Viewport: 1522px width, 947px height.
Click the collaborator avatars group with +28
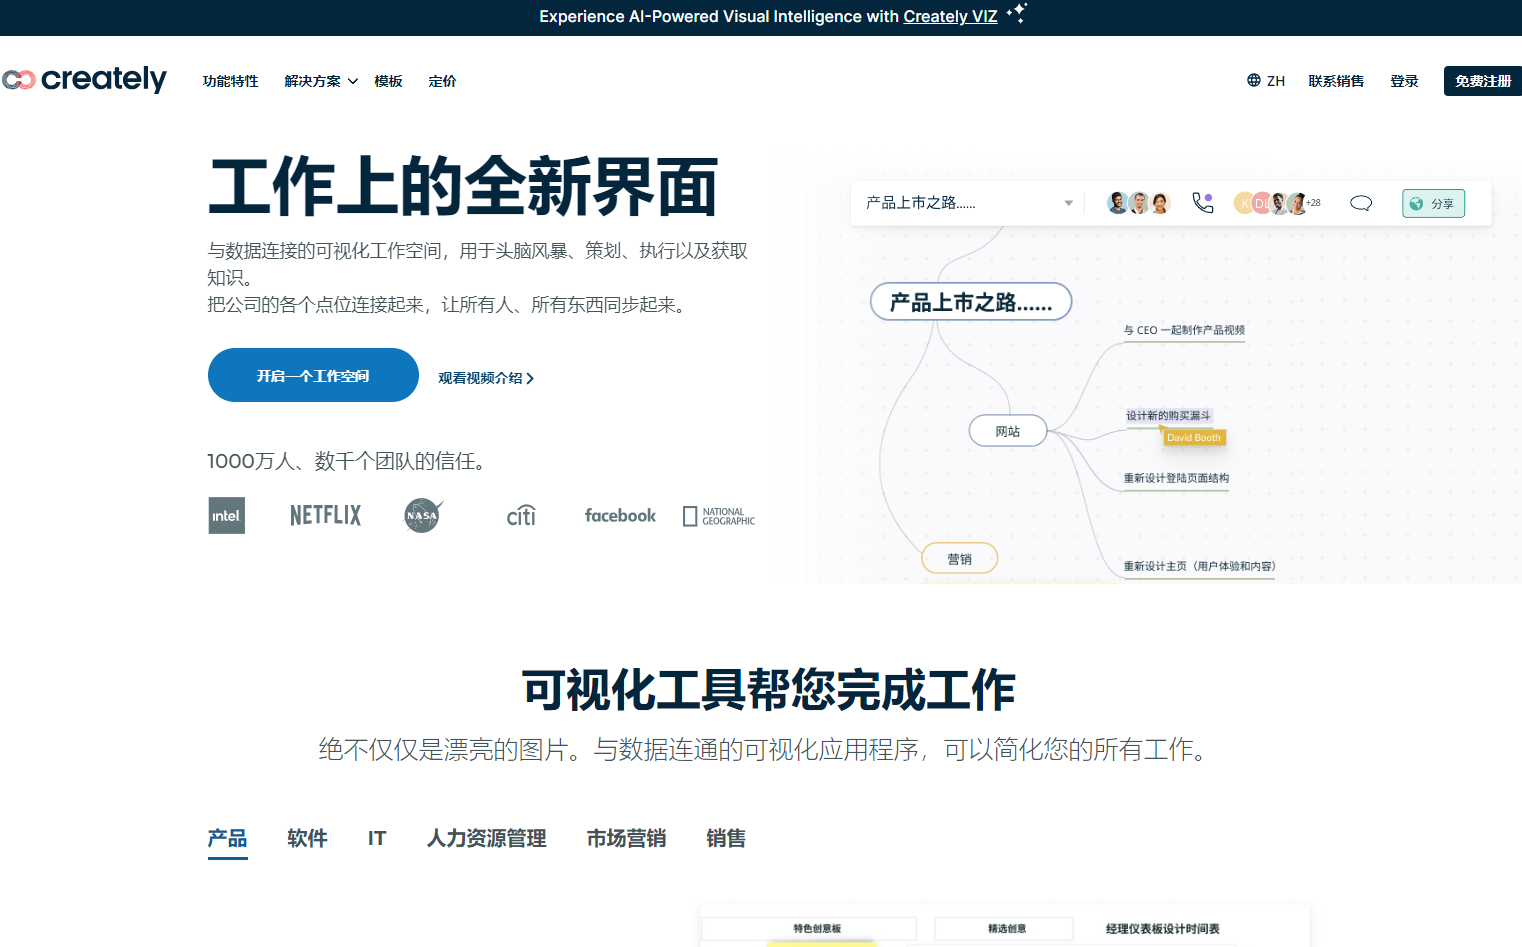click(x=1277, y=203)
